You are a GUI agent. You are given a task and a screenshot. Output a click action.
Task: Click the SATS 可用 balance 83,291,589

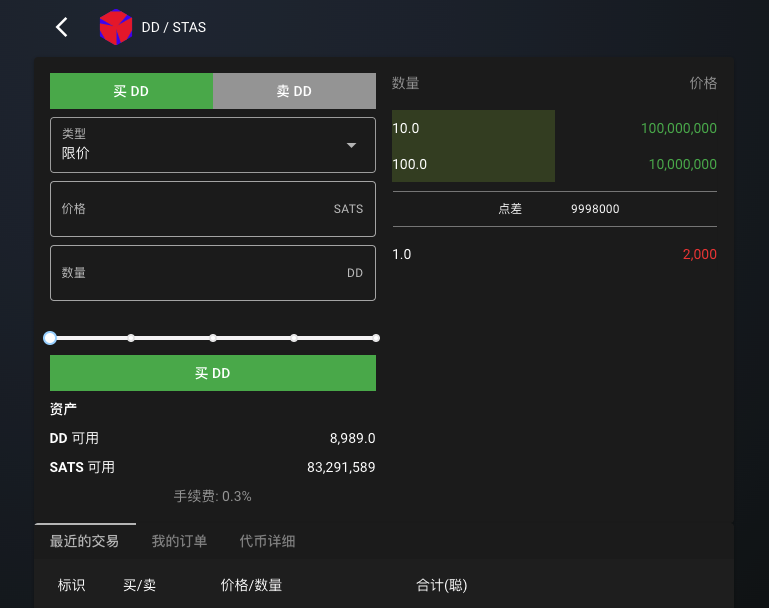click(340, 467)
